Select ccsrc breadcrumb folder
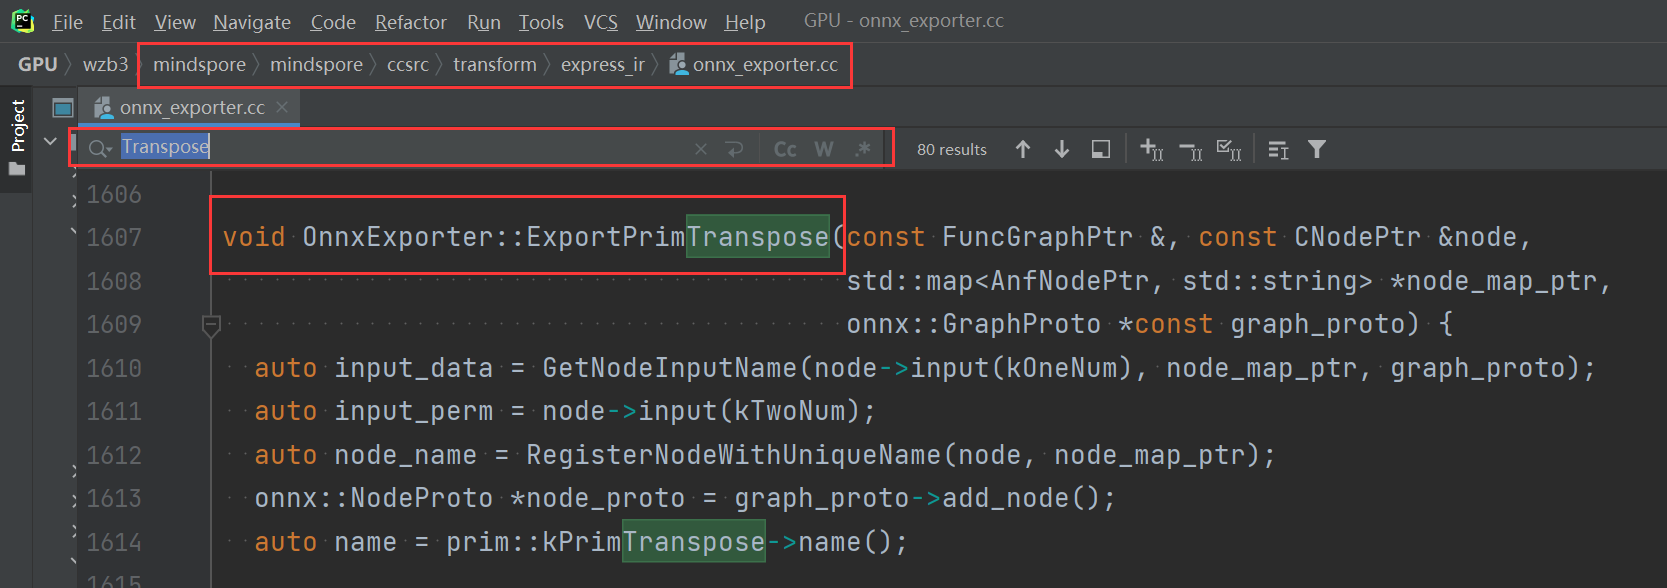The image size is (1667, 588). 408,64
